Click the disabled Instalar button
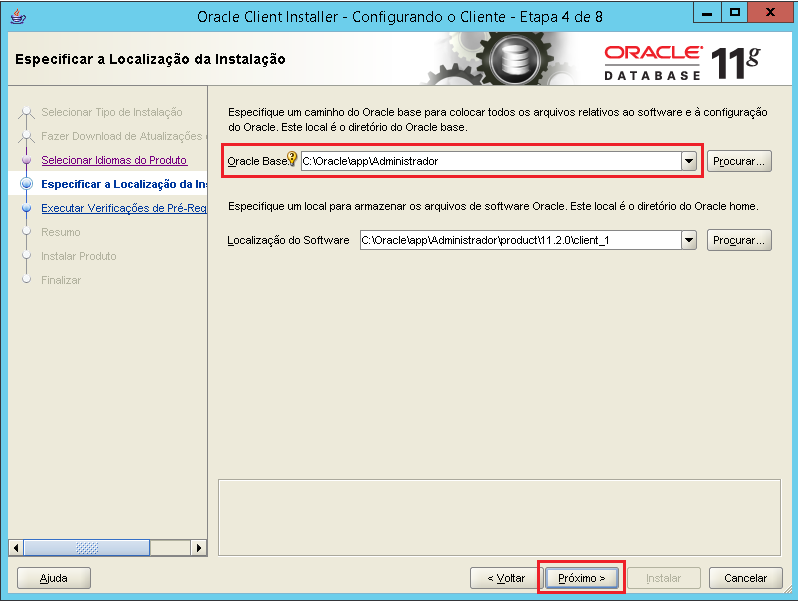 [x=664, y=578]
